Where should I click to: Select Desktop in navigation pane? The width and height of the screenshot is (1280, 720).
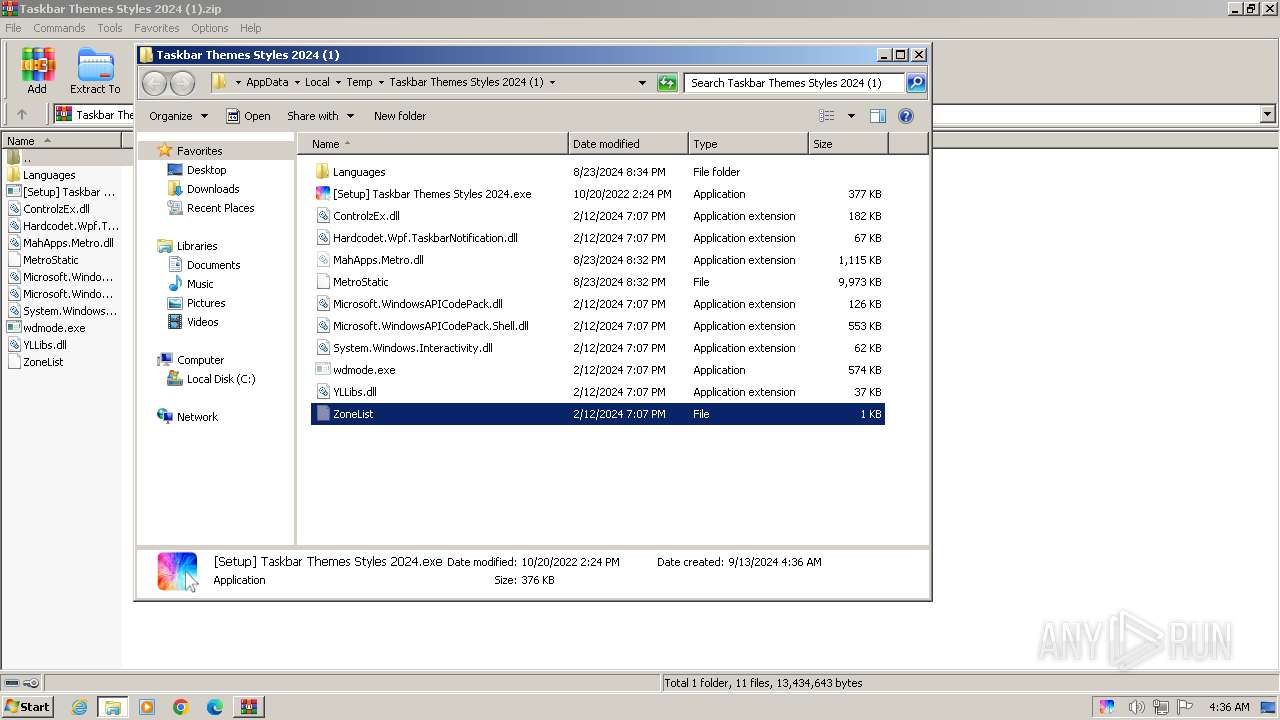point(206,170)
